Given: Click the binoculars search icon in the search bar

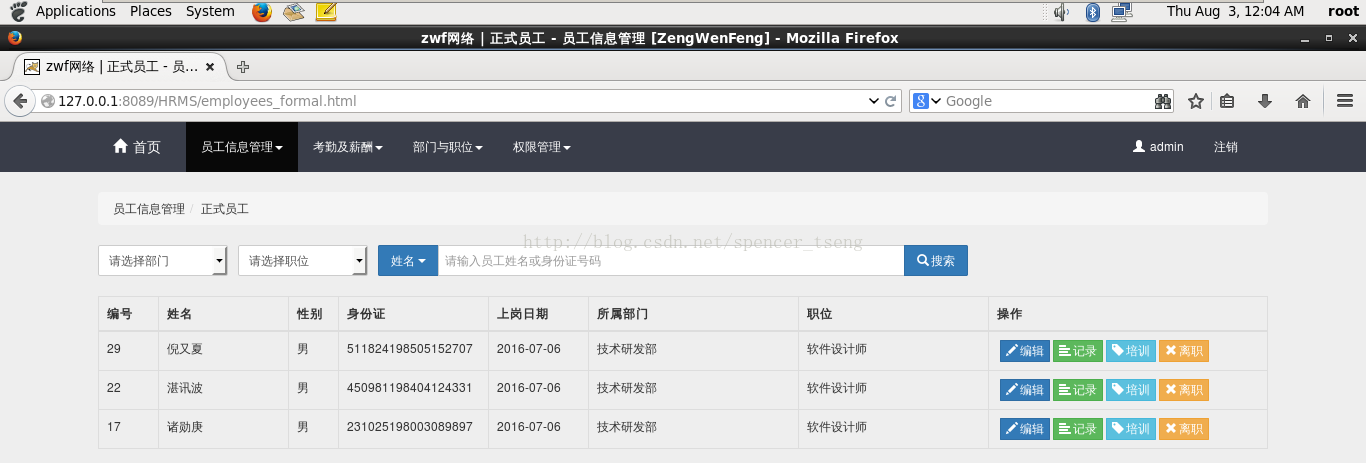Looking at the screenshot, I should (x=1163, y=101).
